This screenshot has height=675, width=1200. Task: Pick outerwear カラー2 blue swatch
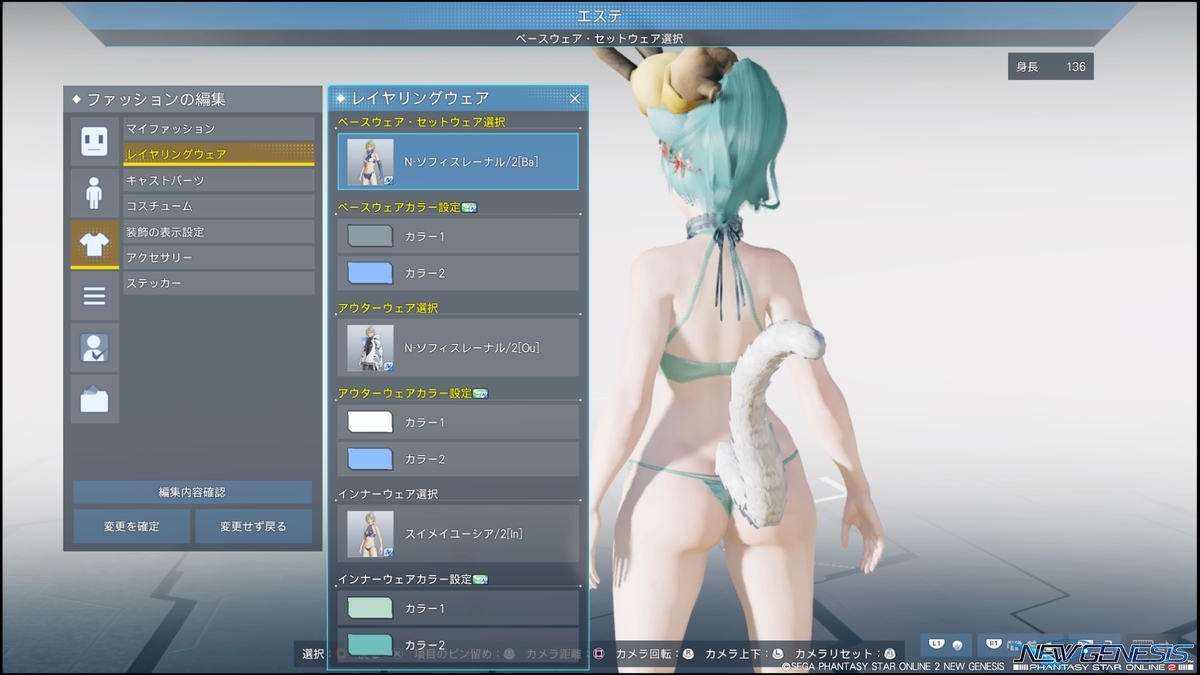coord(370,458)
